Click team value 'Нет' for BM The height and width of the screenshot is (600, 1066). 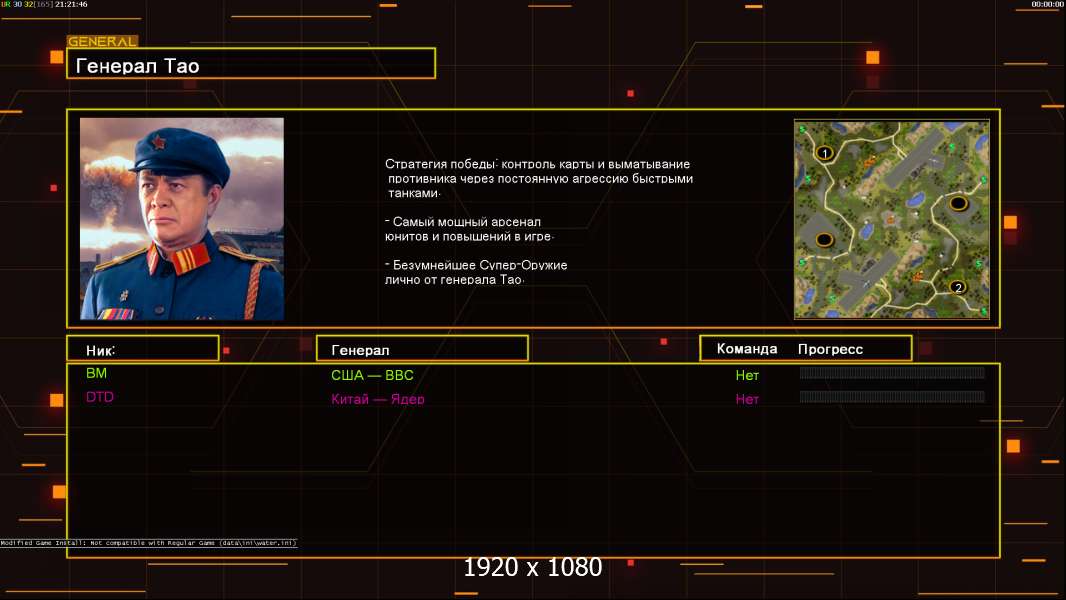(746, 375)
